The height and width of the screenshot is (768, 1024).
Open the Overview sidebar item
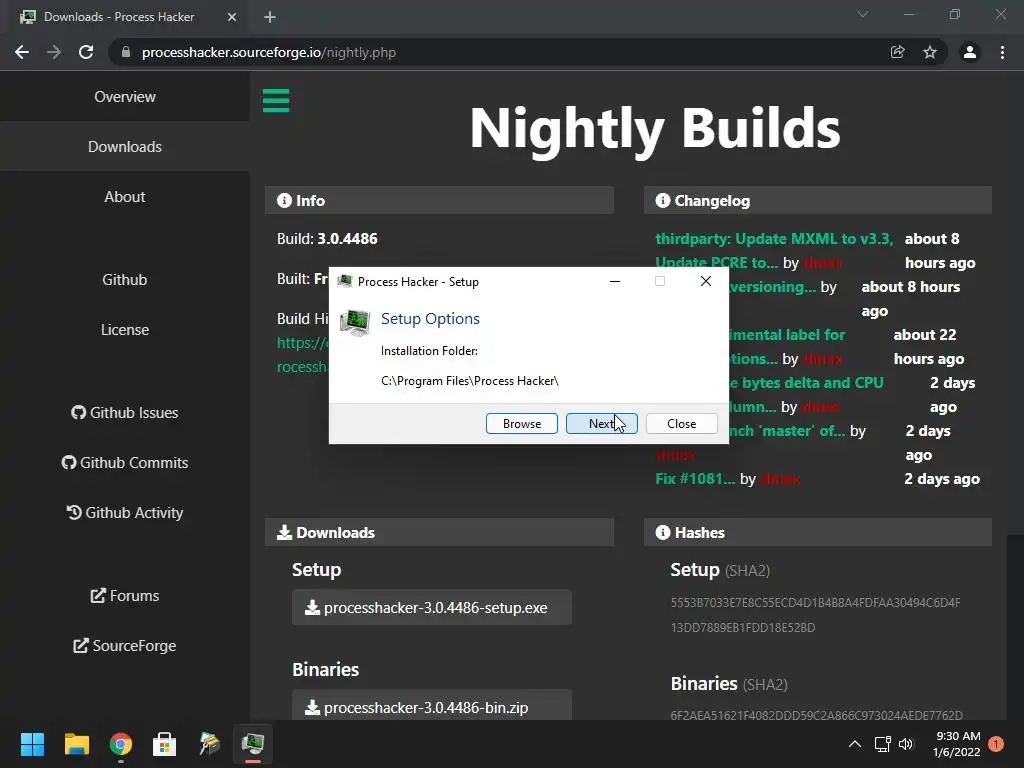125,97
